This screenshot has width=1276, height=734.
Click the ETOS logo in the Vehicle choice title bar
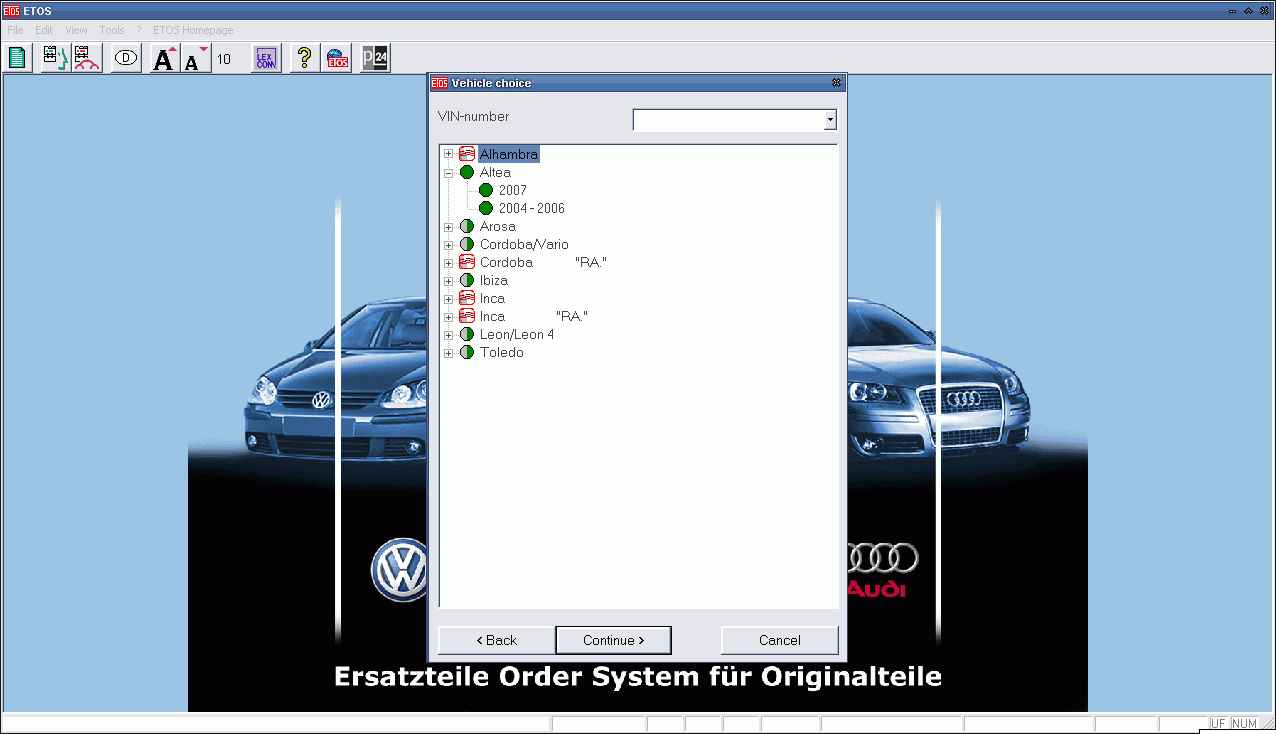tap(439, 83)
